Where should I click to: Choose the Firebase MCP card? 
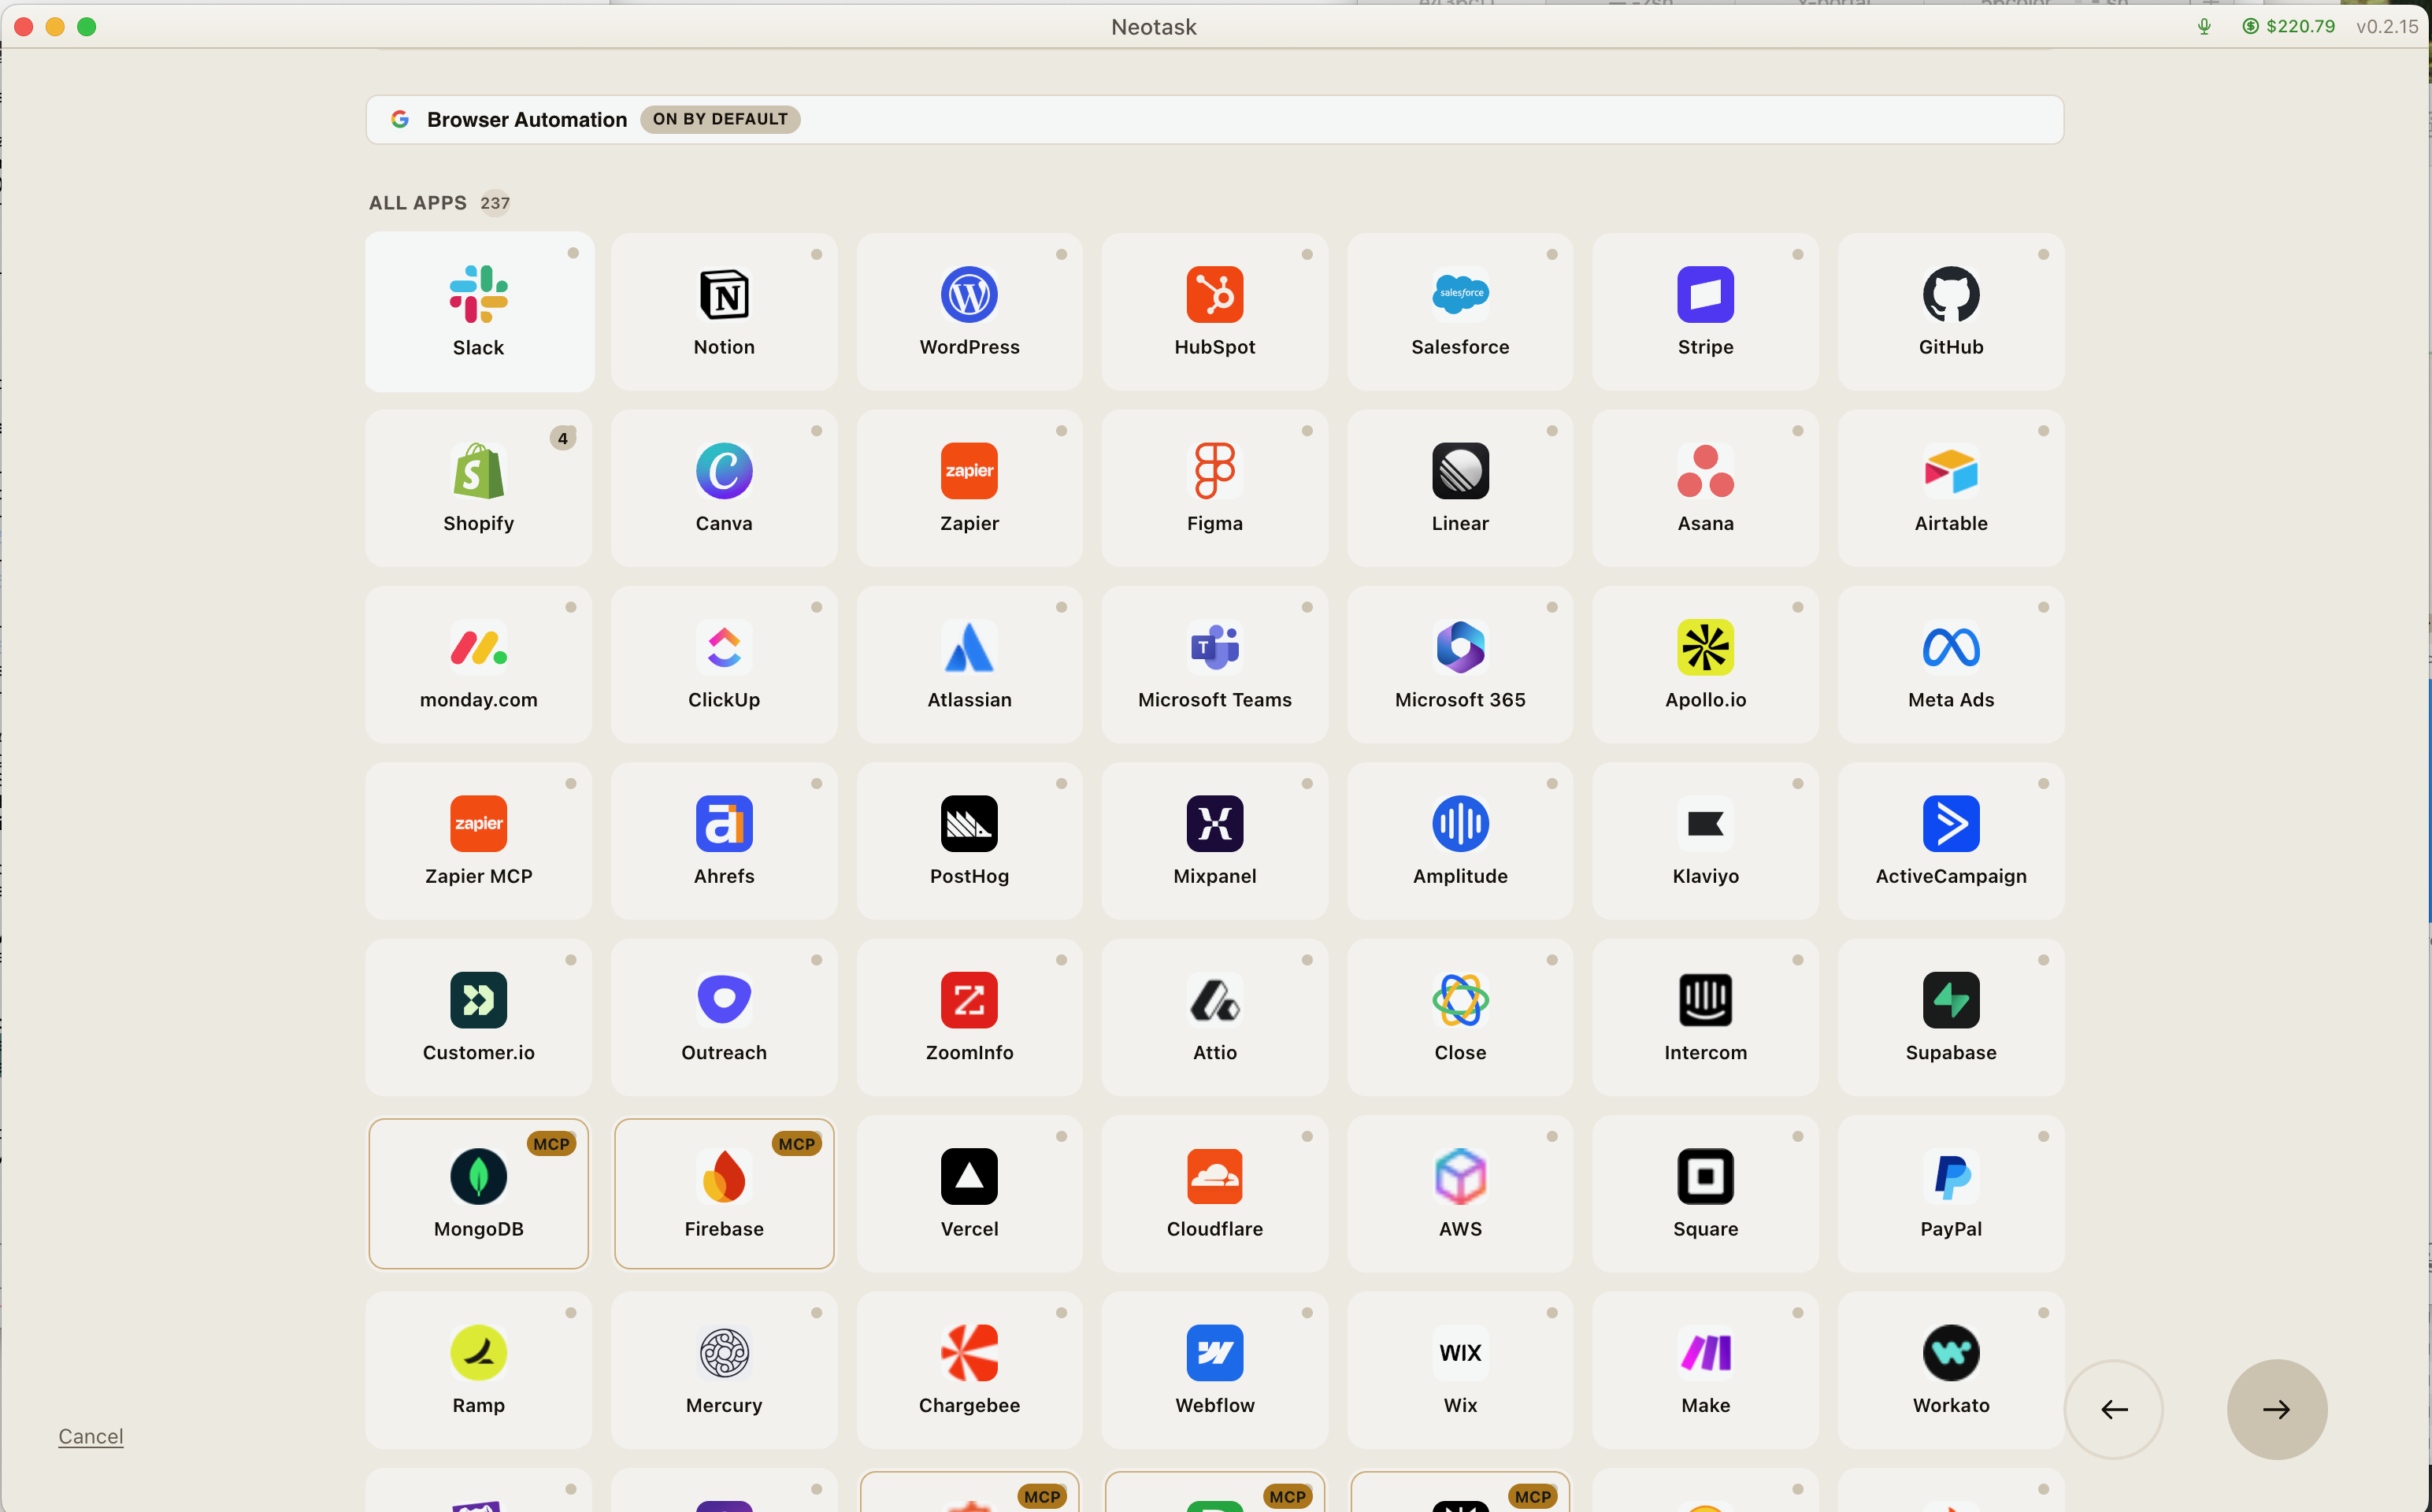(724, 1194)
